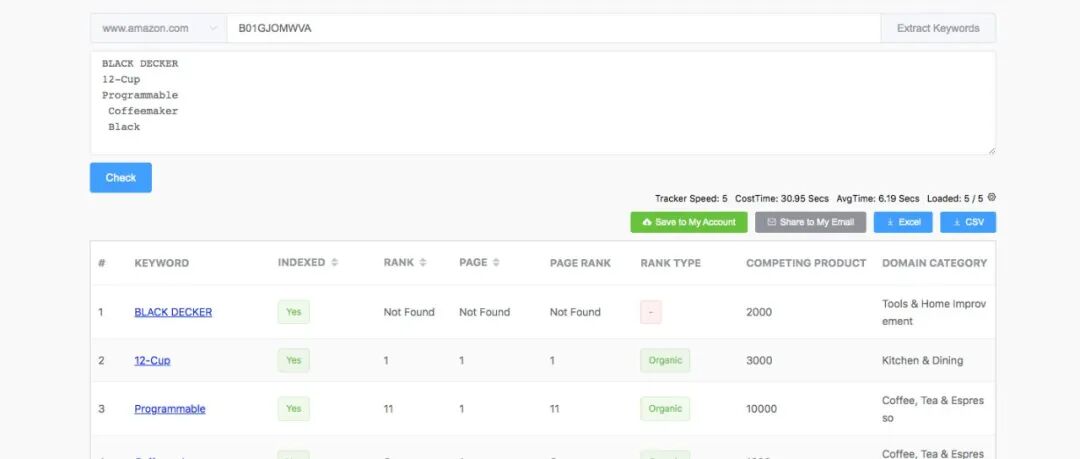Click the resize handle of the keywords textarea
The height and width of the screenshot is (459, 1080).
coord(991,150)
